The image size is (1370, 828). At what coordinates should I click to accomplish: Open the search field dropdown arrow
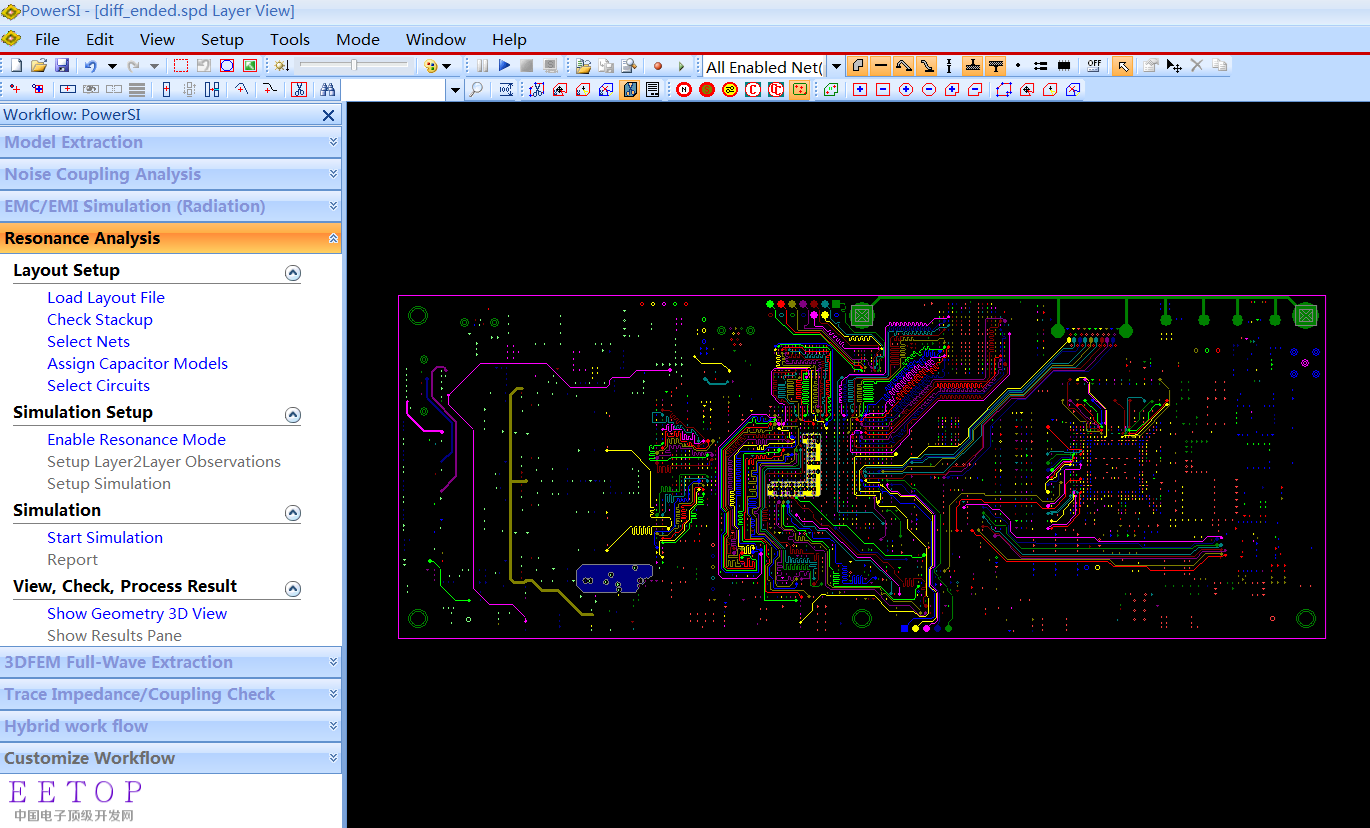point(455,90)
